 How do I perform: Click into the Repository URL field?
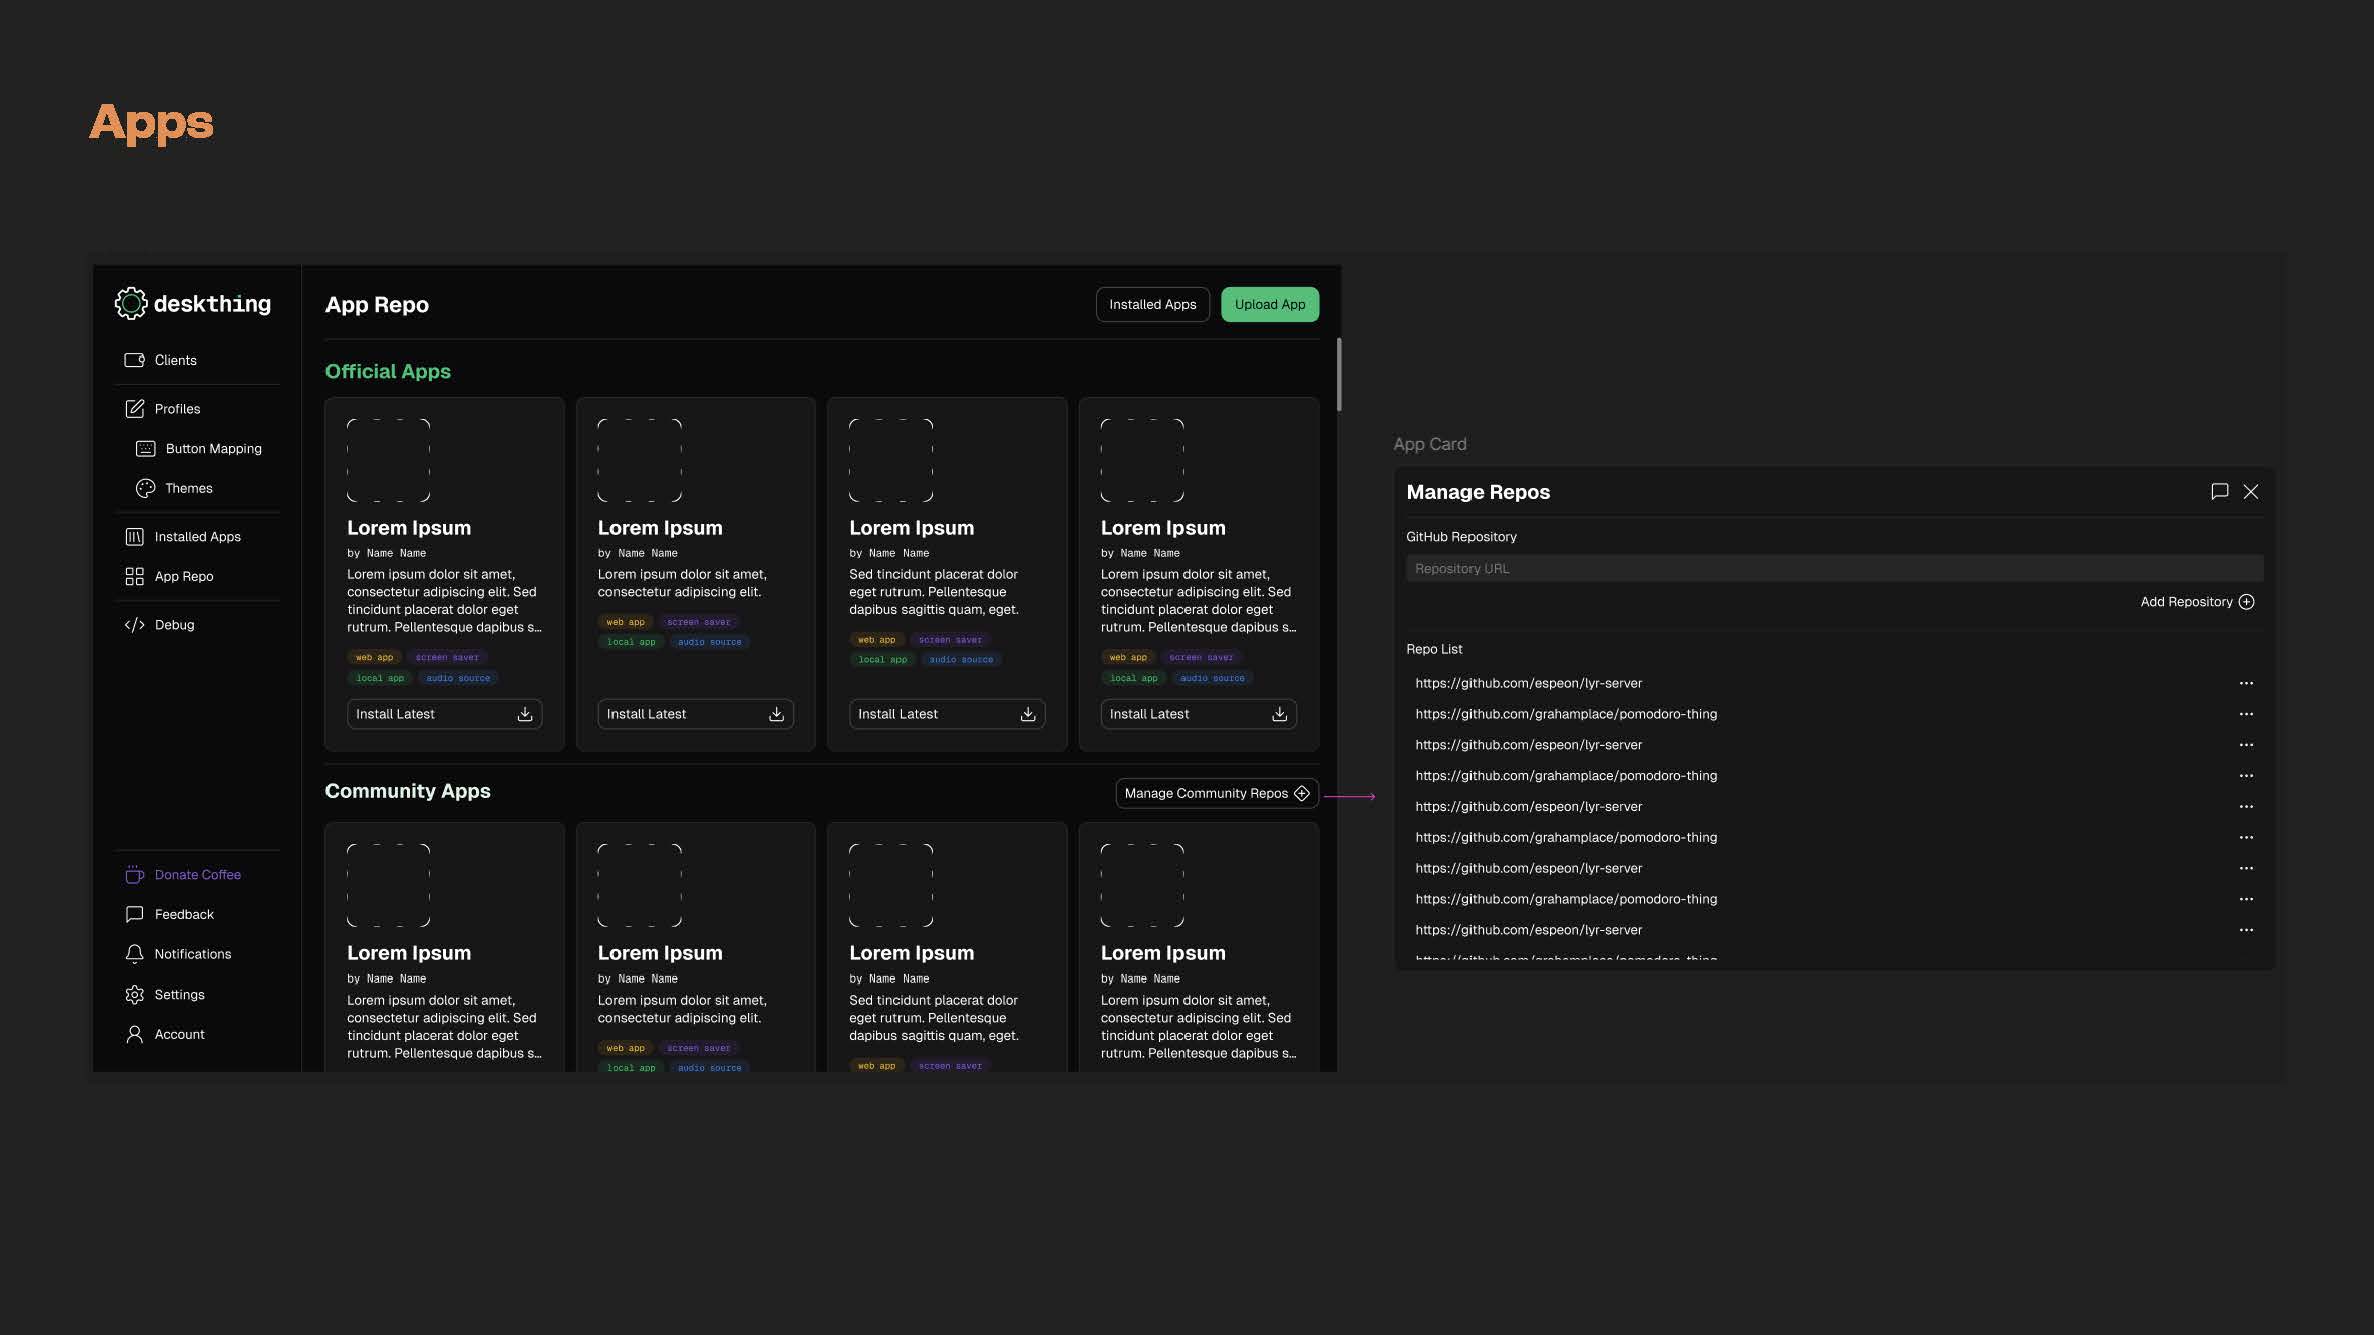tap(1833, 569)
